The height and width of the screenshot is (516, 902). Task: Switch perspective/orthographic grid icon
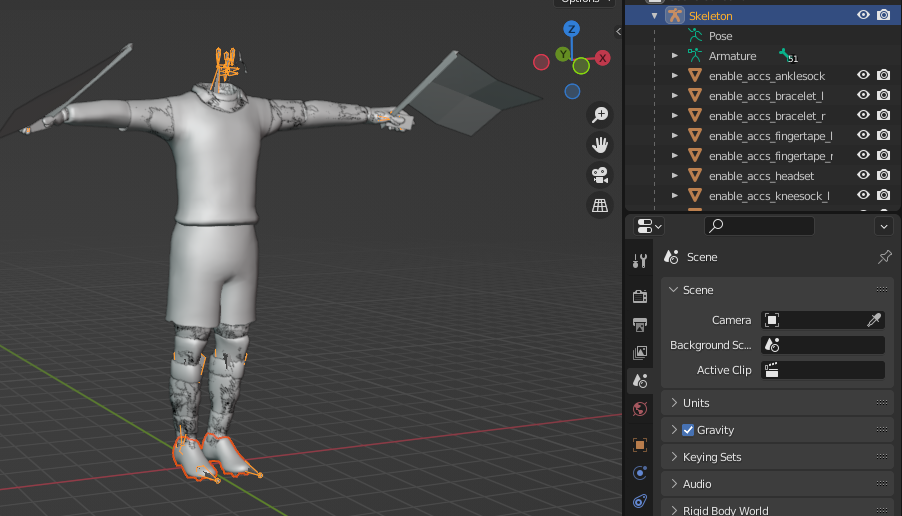click(600, 205)
